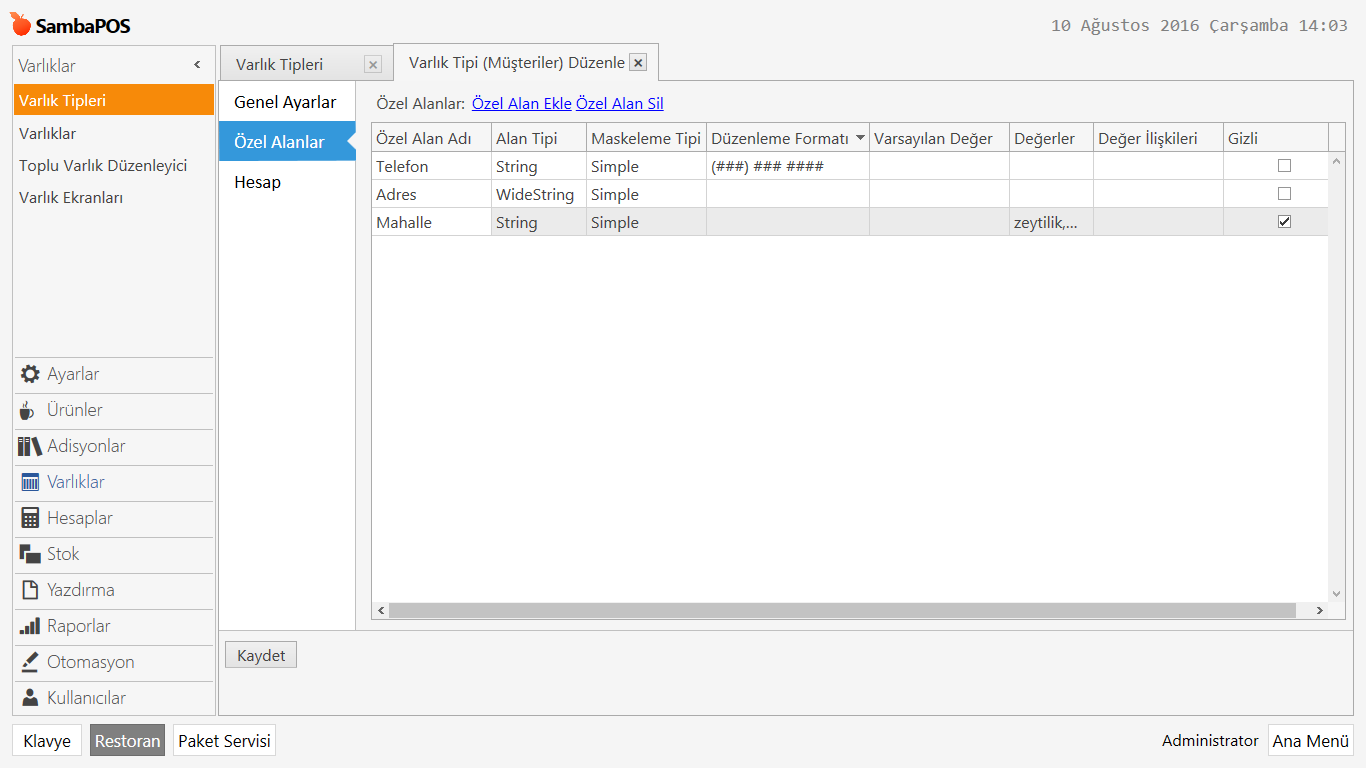The width and height of the screenshot is (1366, 768).
Task: Click the scroll down arrow in grid
Action: (1337, 594)
